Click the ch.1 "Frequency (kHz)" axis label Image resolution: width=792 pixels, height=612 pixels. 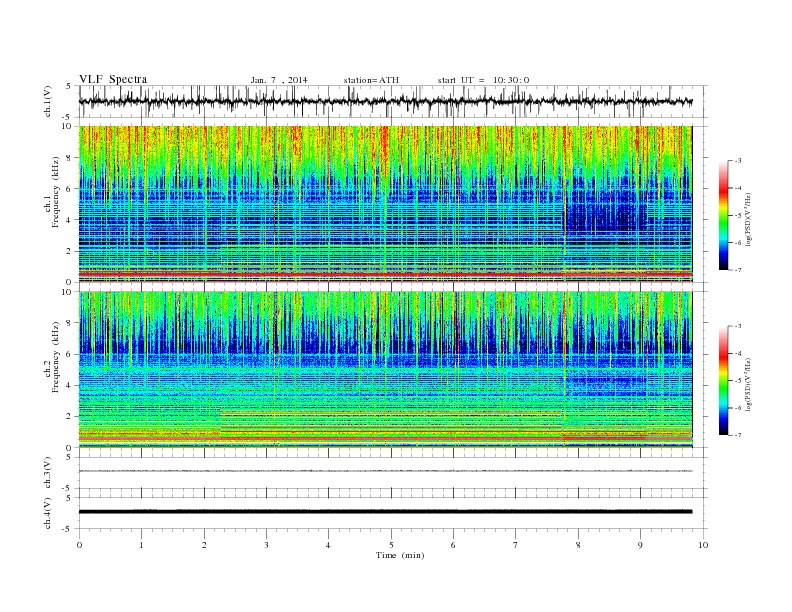coord(55,192)
